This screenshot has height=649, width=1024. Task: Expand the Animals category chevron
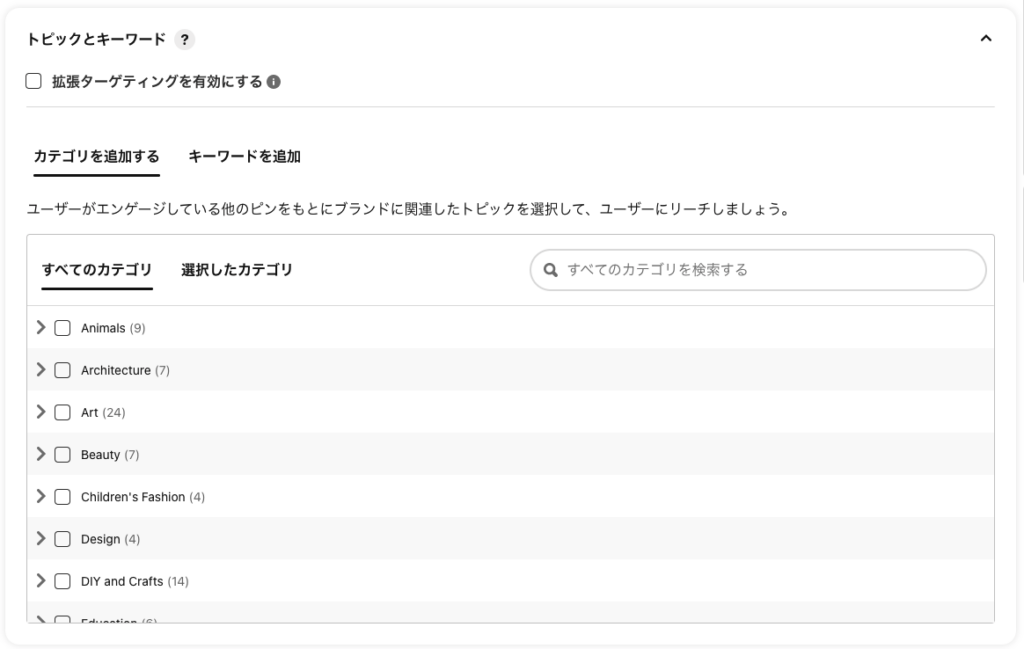click(40, 327)
